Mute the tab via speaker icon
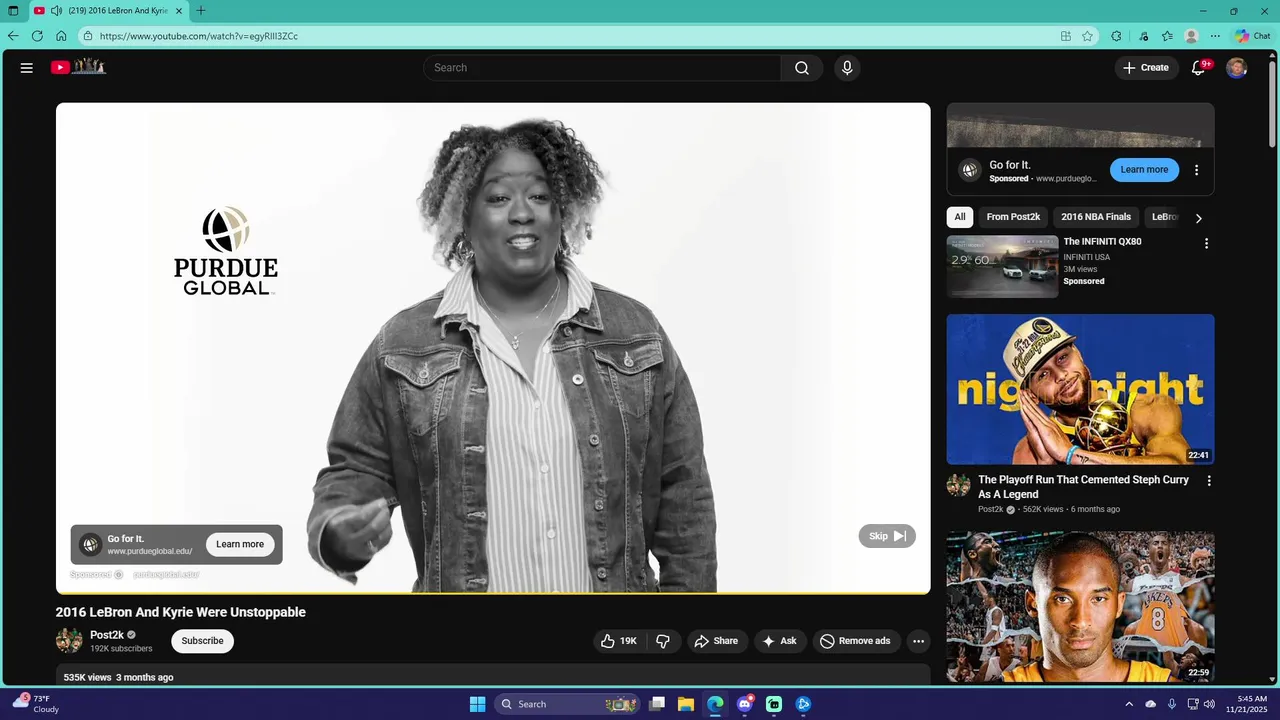 (x=57, y=11)
